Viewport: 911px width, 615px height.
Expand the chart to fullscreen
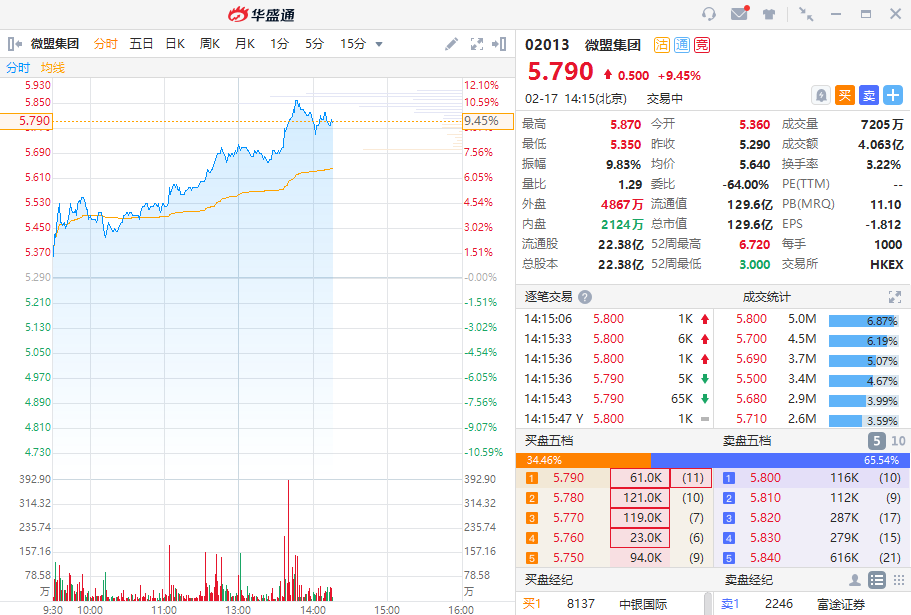(476, 44)
